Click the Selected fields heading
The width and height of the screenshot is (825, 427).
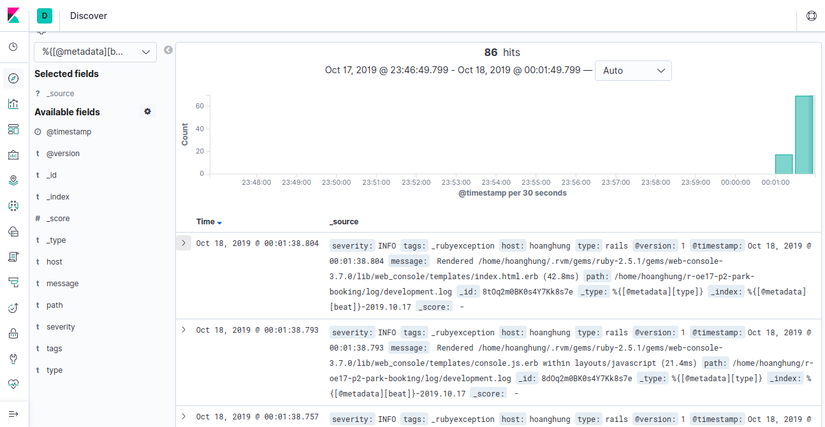coord(66,74)
